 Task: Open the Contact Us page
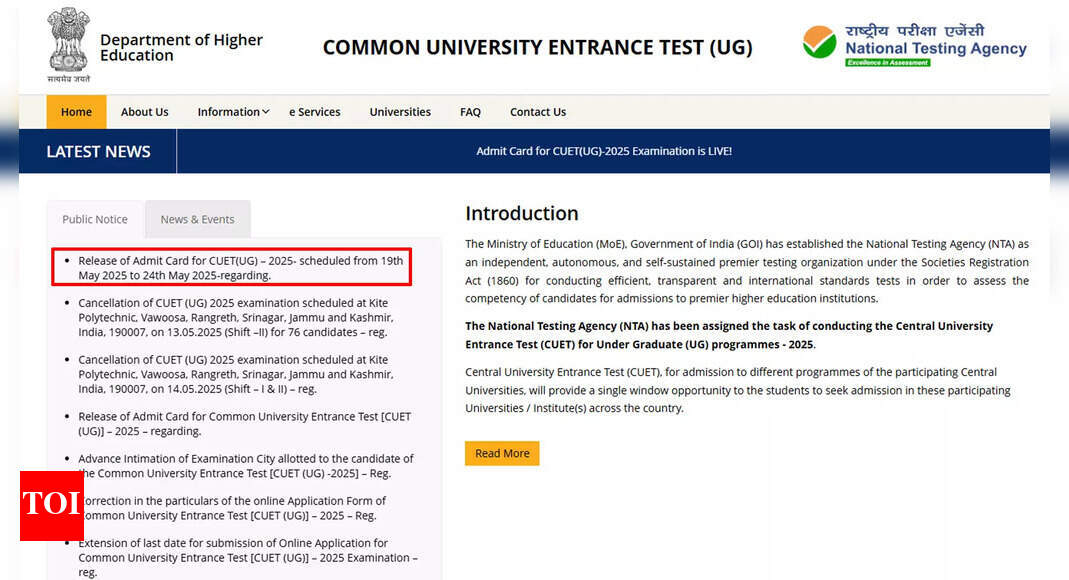(537, 112)
